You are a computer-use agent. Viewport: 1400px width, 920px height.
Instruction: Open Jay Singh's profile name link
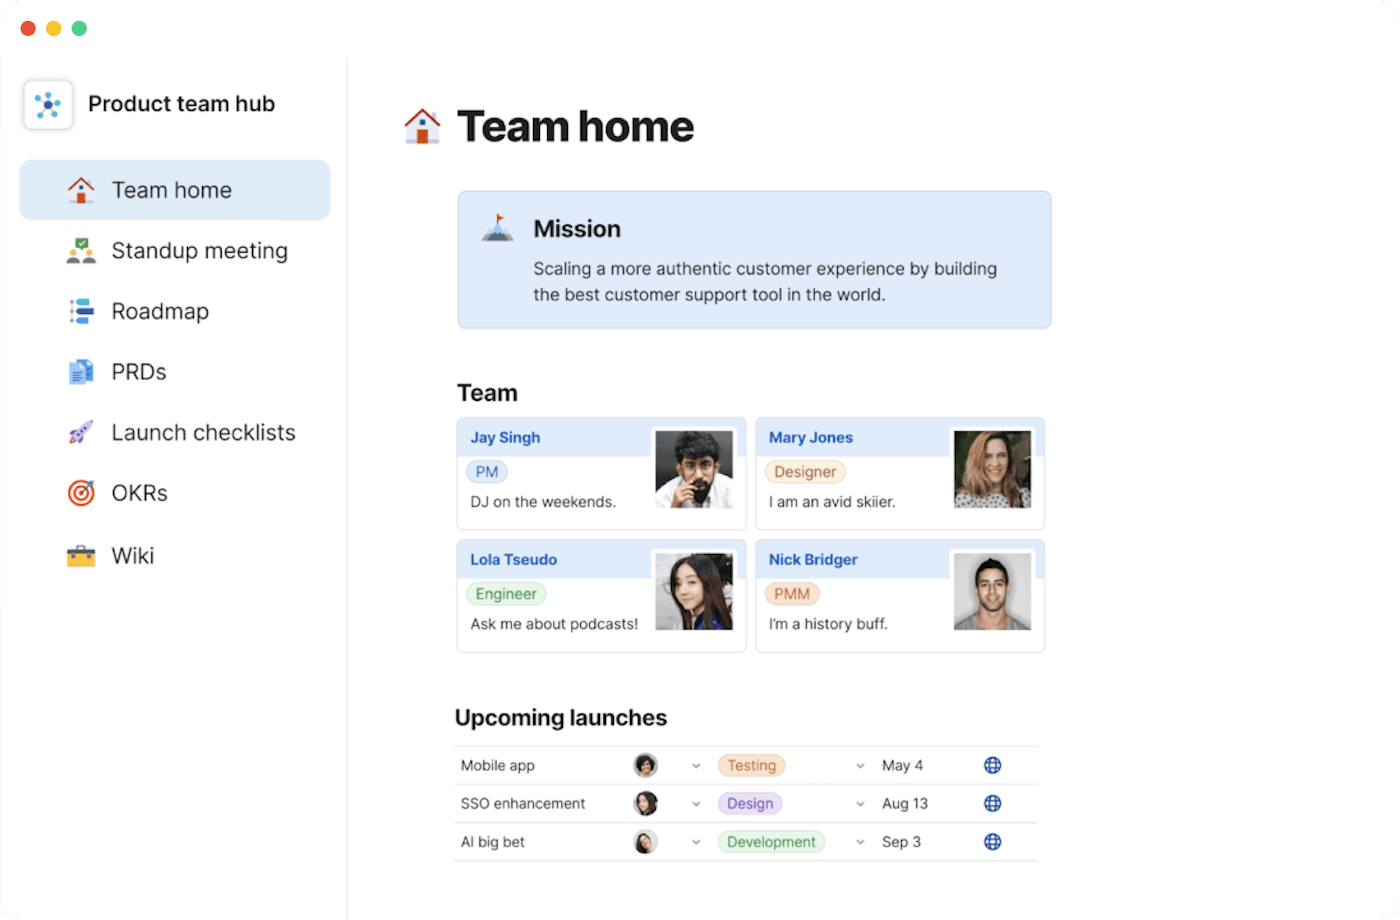505,438
